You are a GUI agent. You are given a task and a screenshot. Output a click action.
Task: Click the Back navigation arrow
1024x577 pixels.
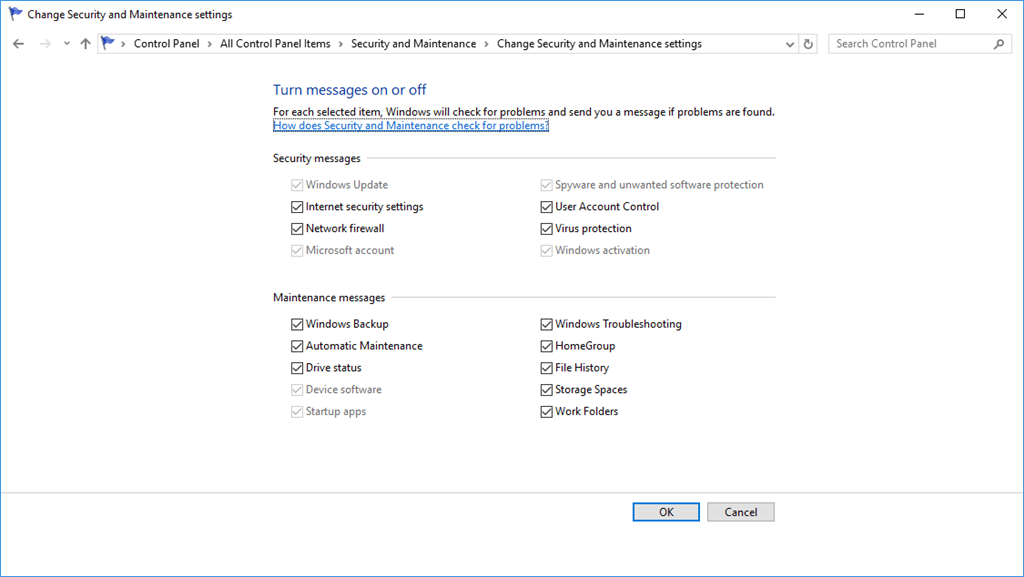pyautogui.click(x=19, y=44)
